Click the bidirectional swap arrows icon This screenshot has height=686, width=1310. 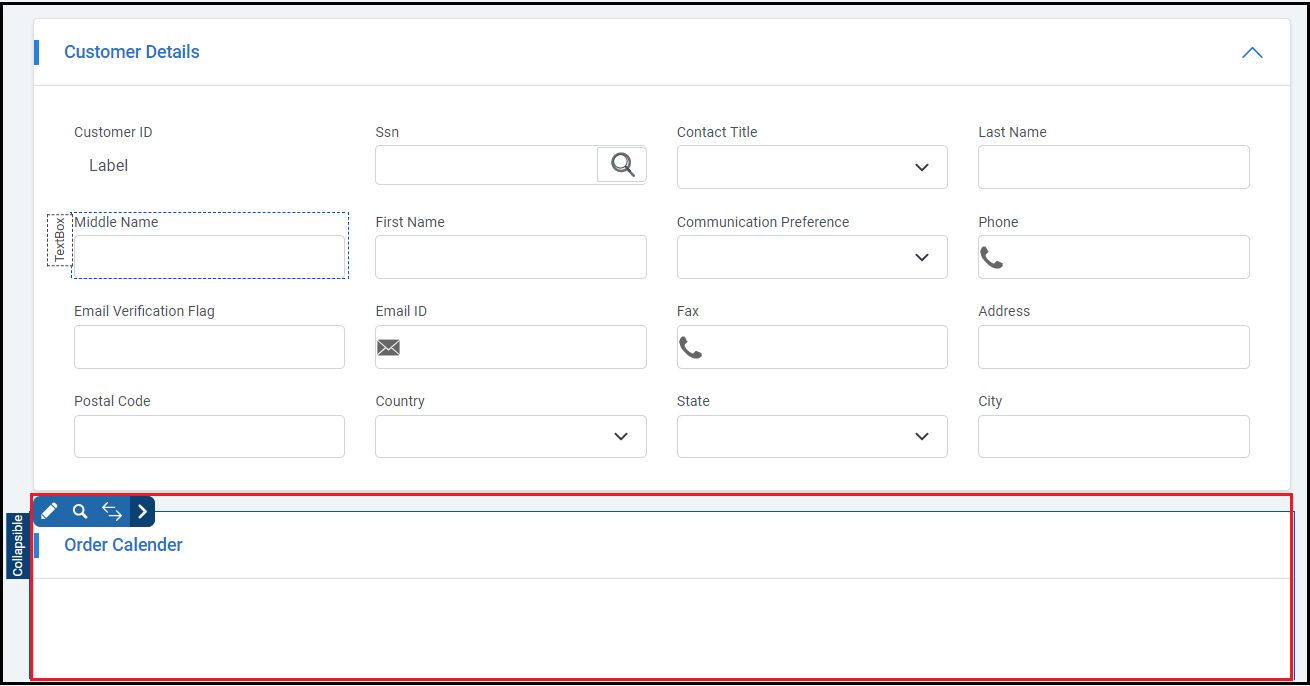point(112,511)
